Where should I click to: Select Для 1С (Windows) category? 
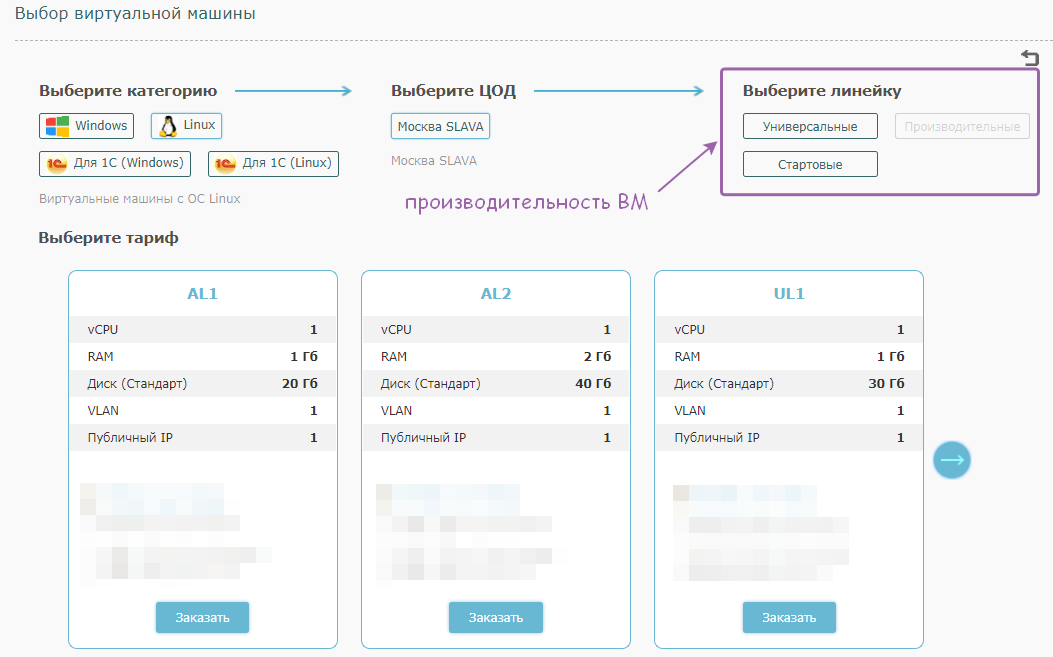(x=115, y=163)
